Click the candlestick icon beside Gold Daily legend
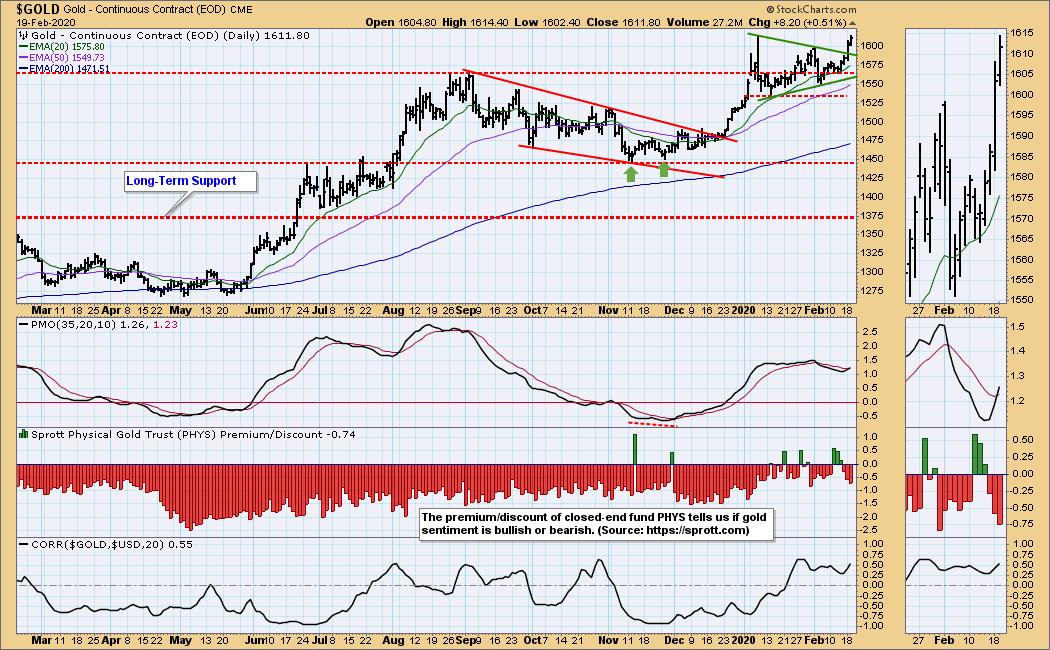Image resolution: width=1050 pixels, height=650 pixels. [23, 35]
